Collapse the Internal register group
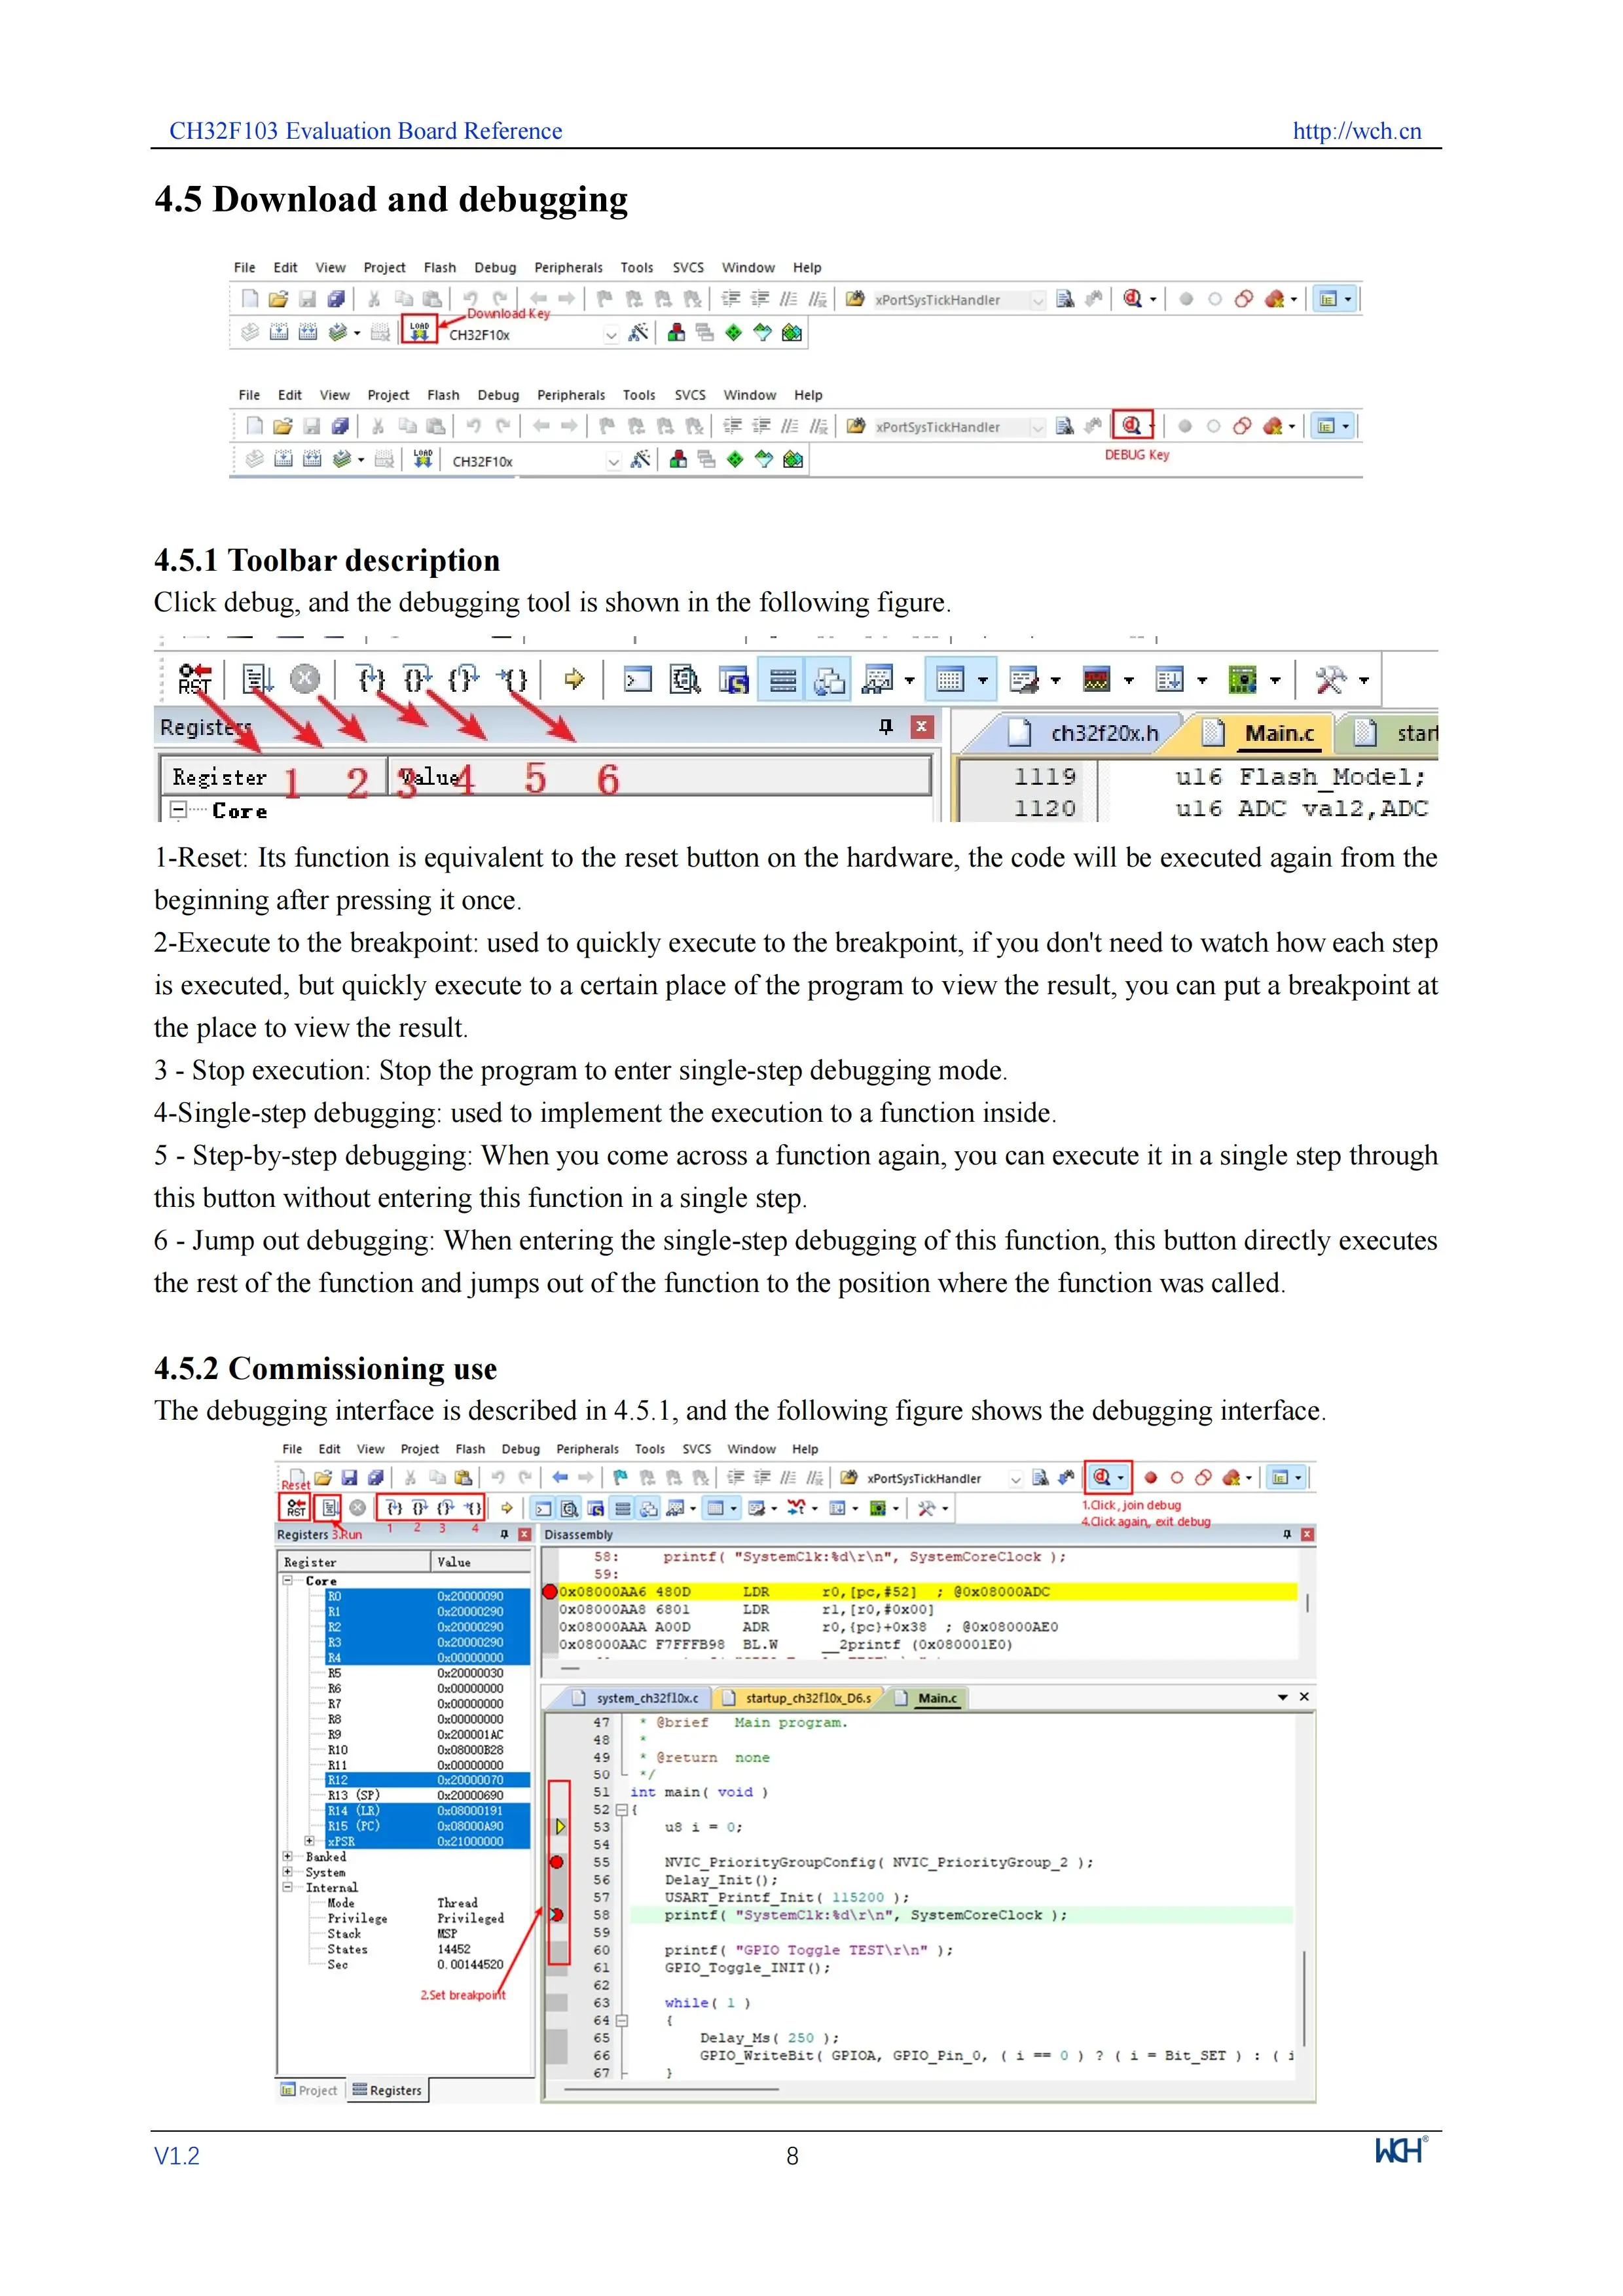This screenshot has width=1623, height=2296. [x=288, y=1888]
